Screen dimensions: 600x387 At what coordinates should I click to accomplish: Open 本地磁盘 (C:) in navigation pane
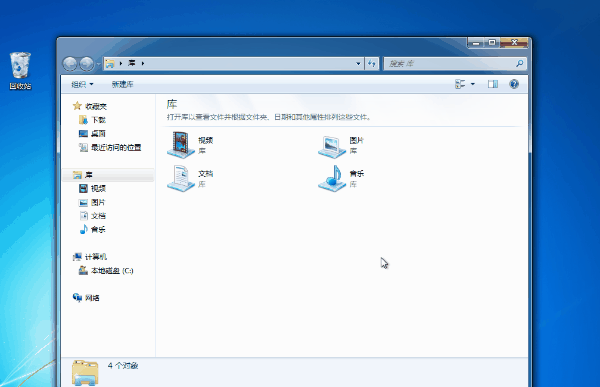(x=112, y=271)
